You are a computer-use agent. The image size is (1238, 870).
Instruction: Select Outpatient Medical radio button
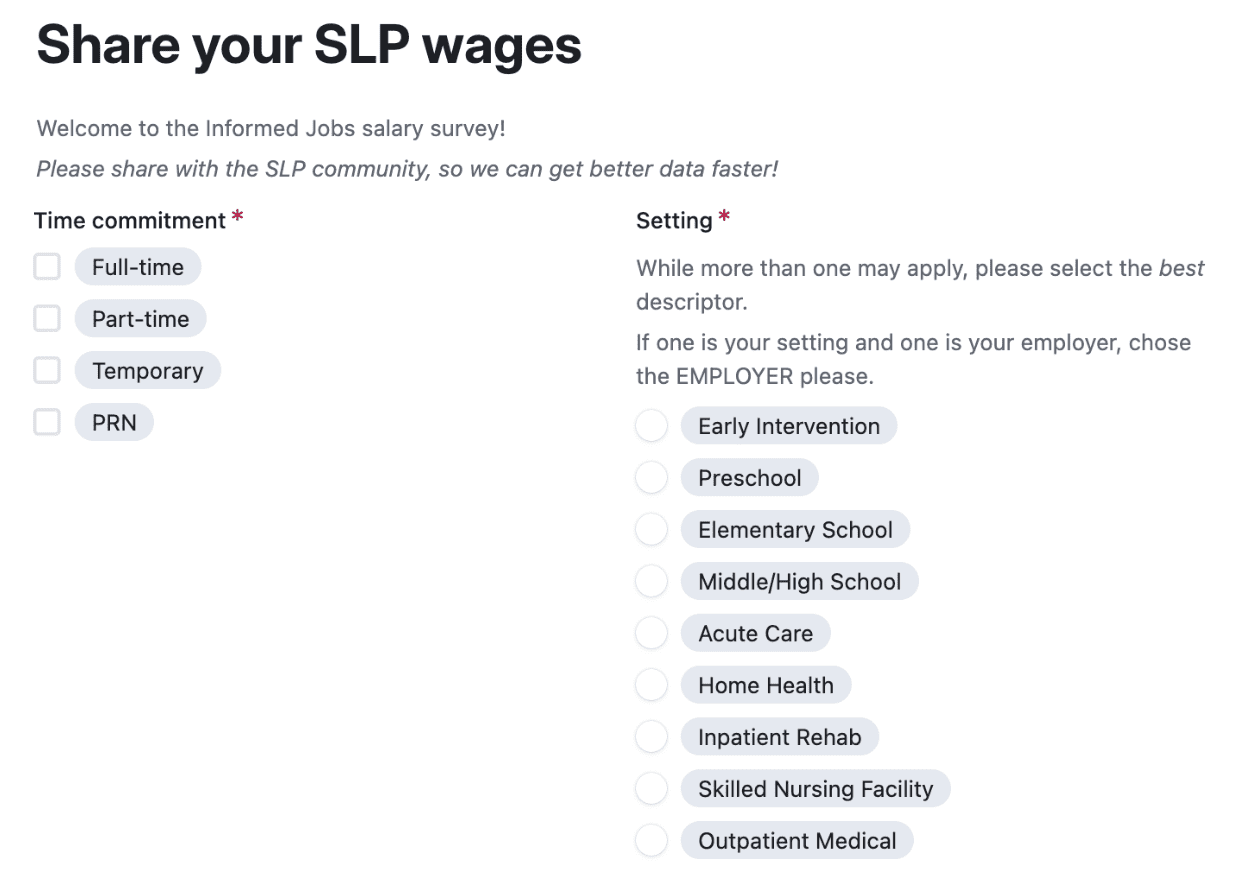click(x=651, y=841)
